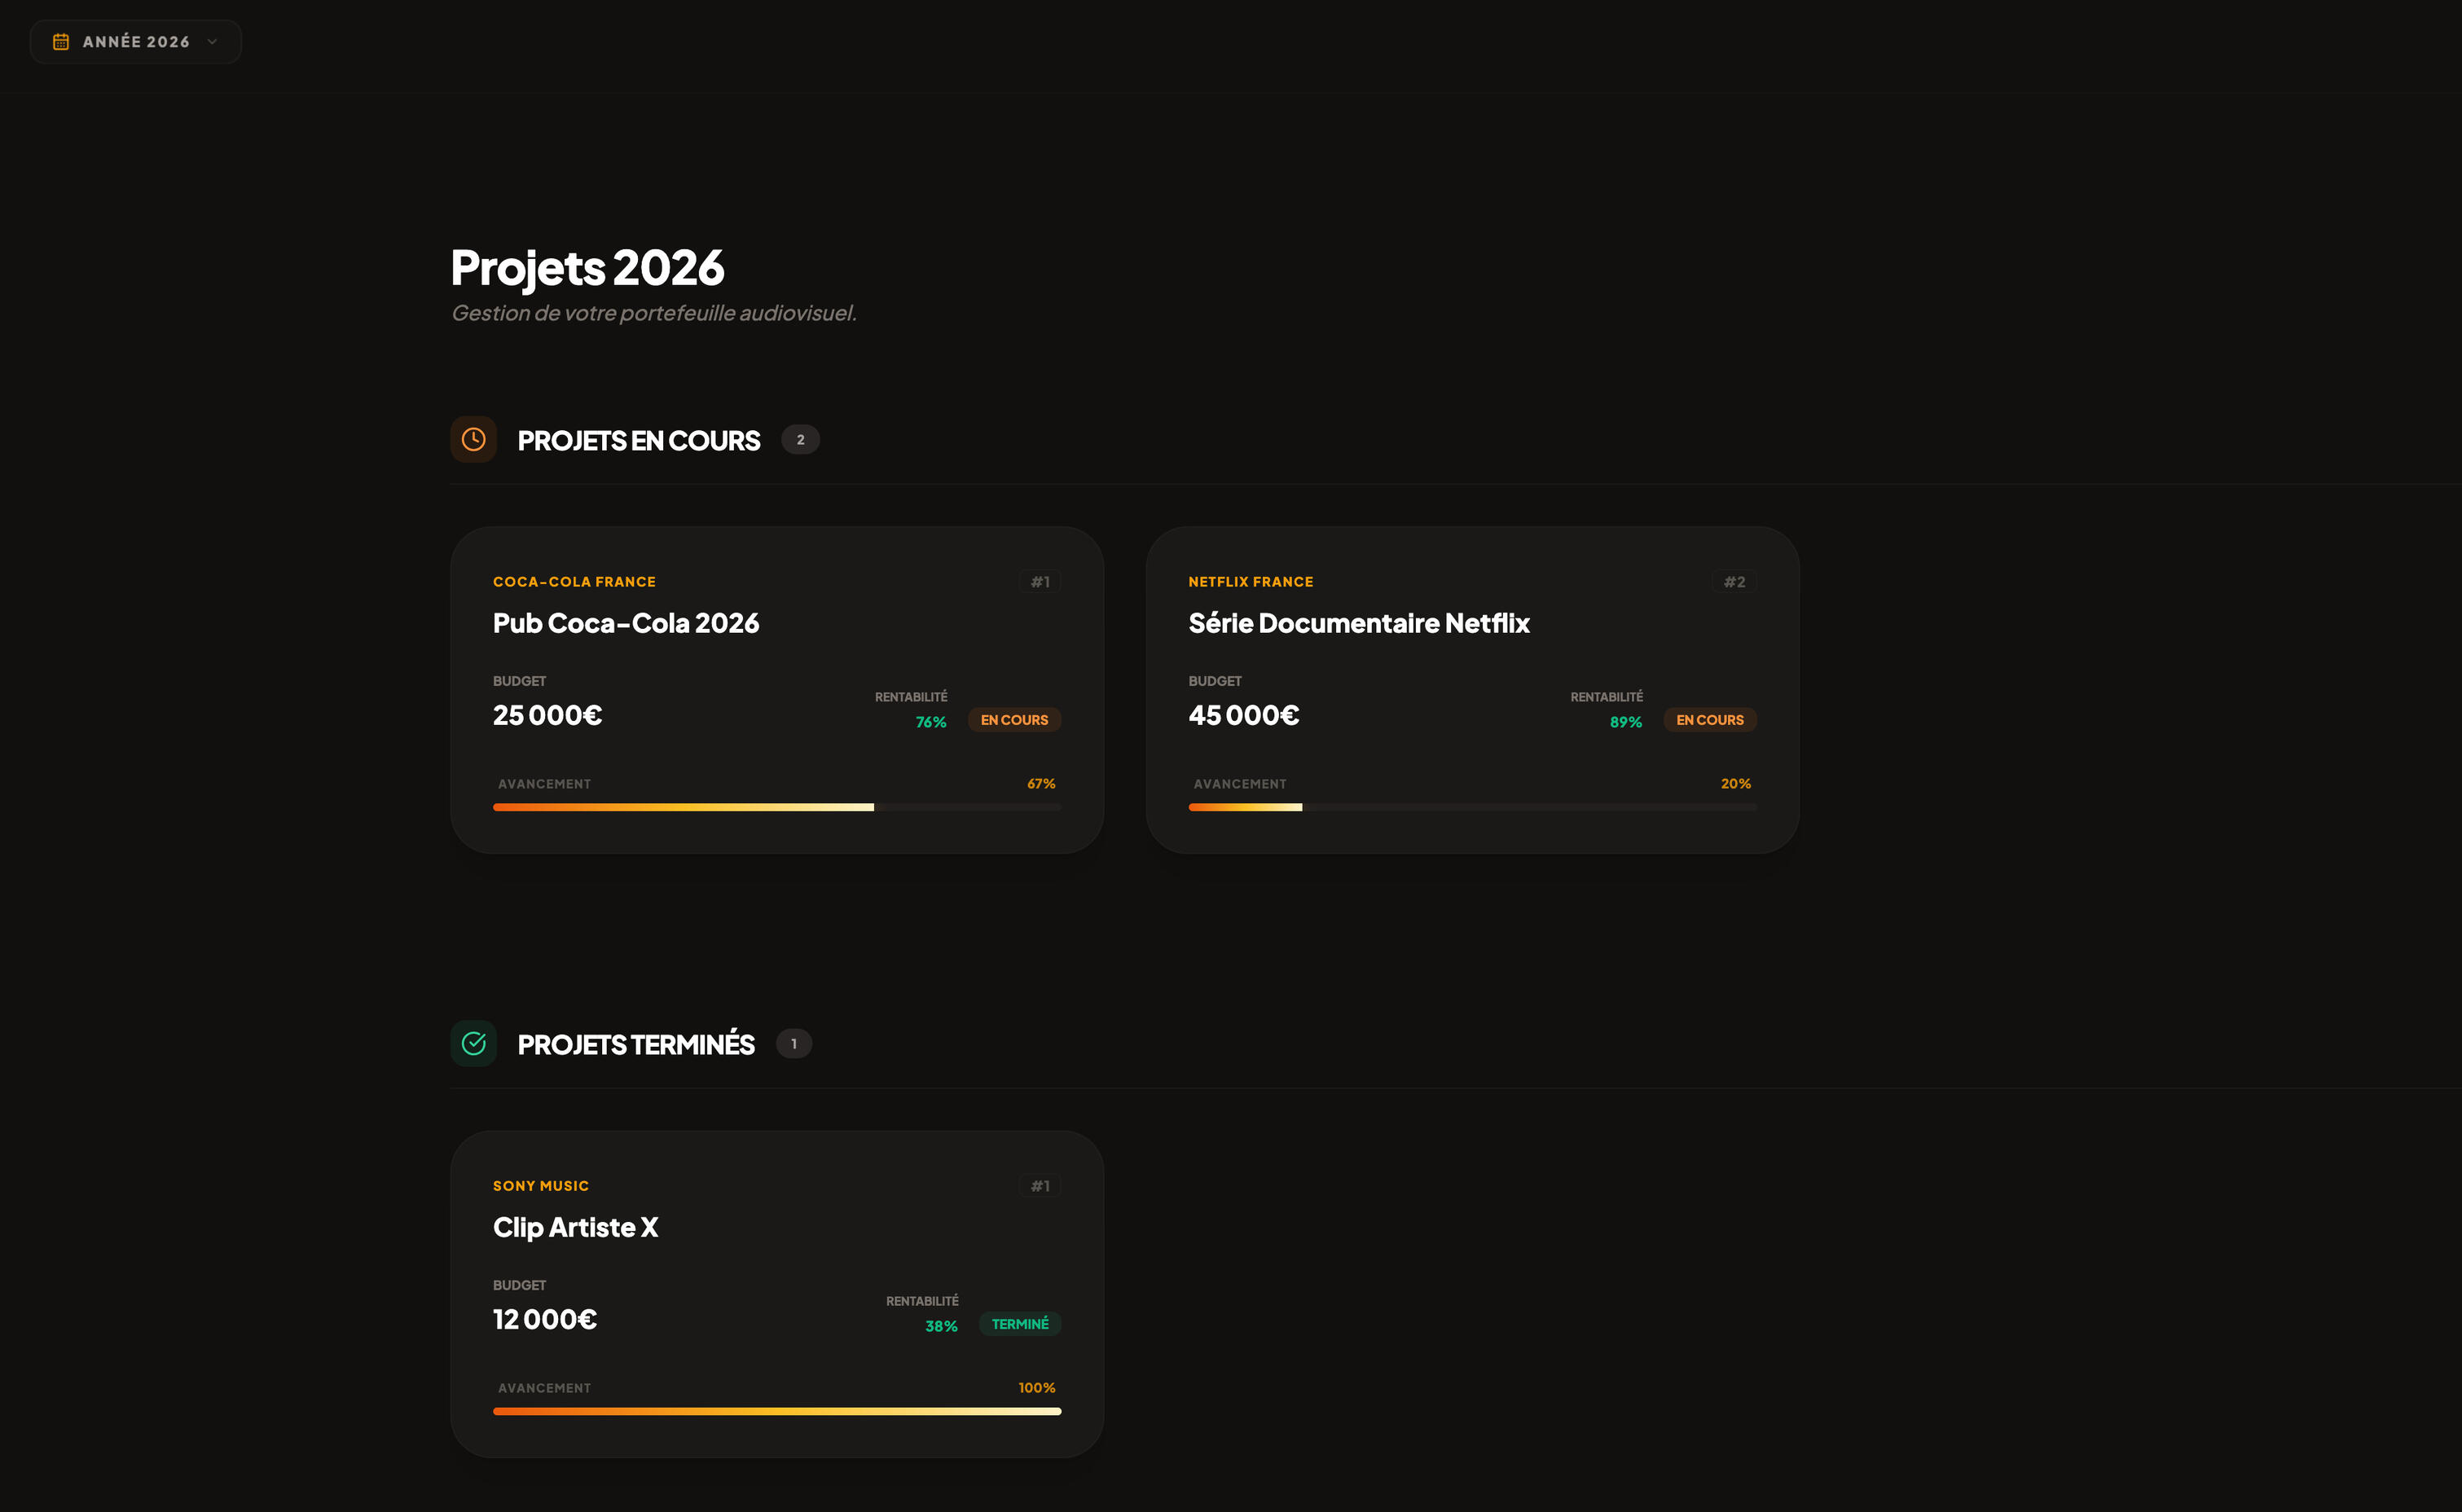Click the Coca-Cola avancement progress bar
Image resolution: width=2462 pixels, height=1512 pixels.
tap(776, 807)
